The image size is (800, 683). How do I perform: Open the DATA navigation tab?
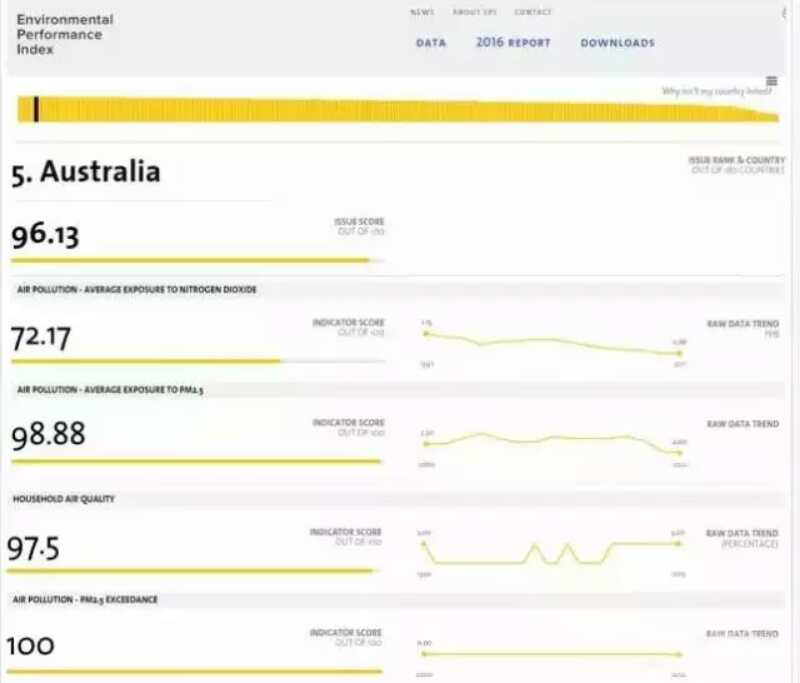tap(431, 43)
